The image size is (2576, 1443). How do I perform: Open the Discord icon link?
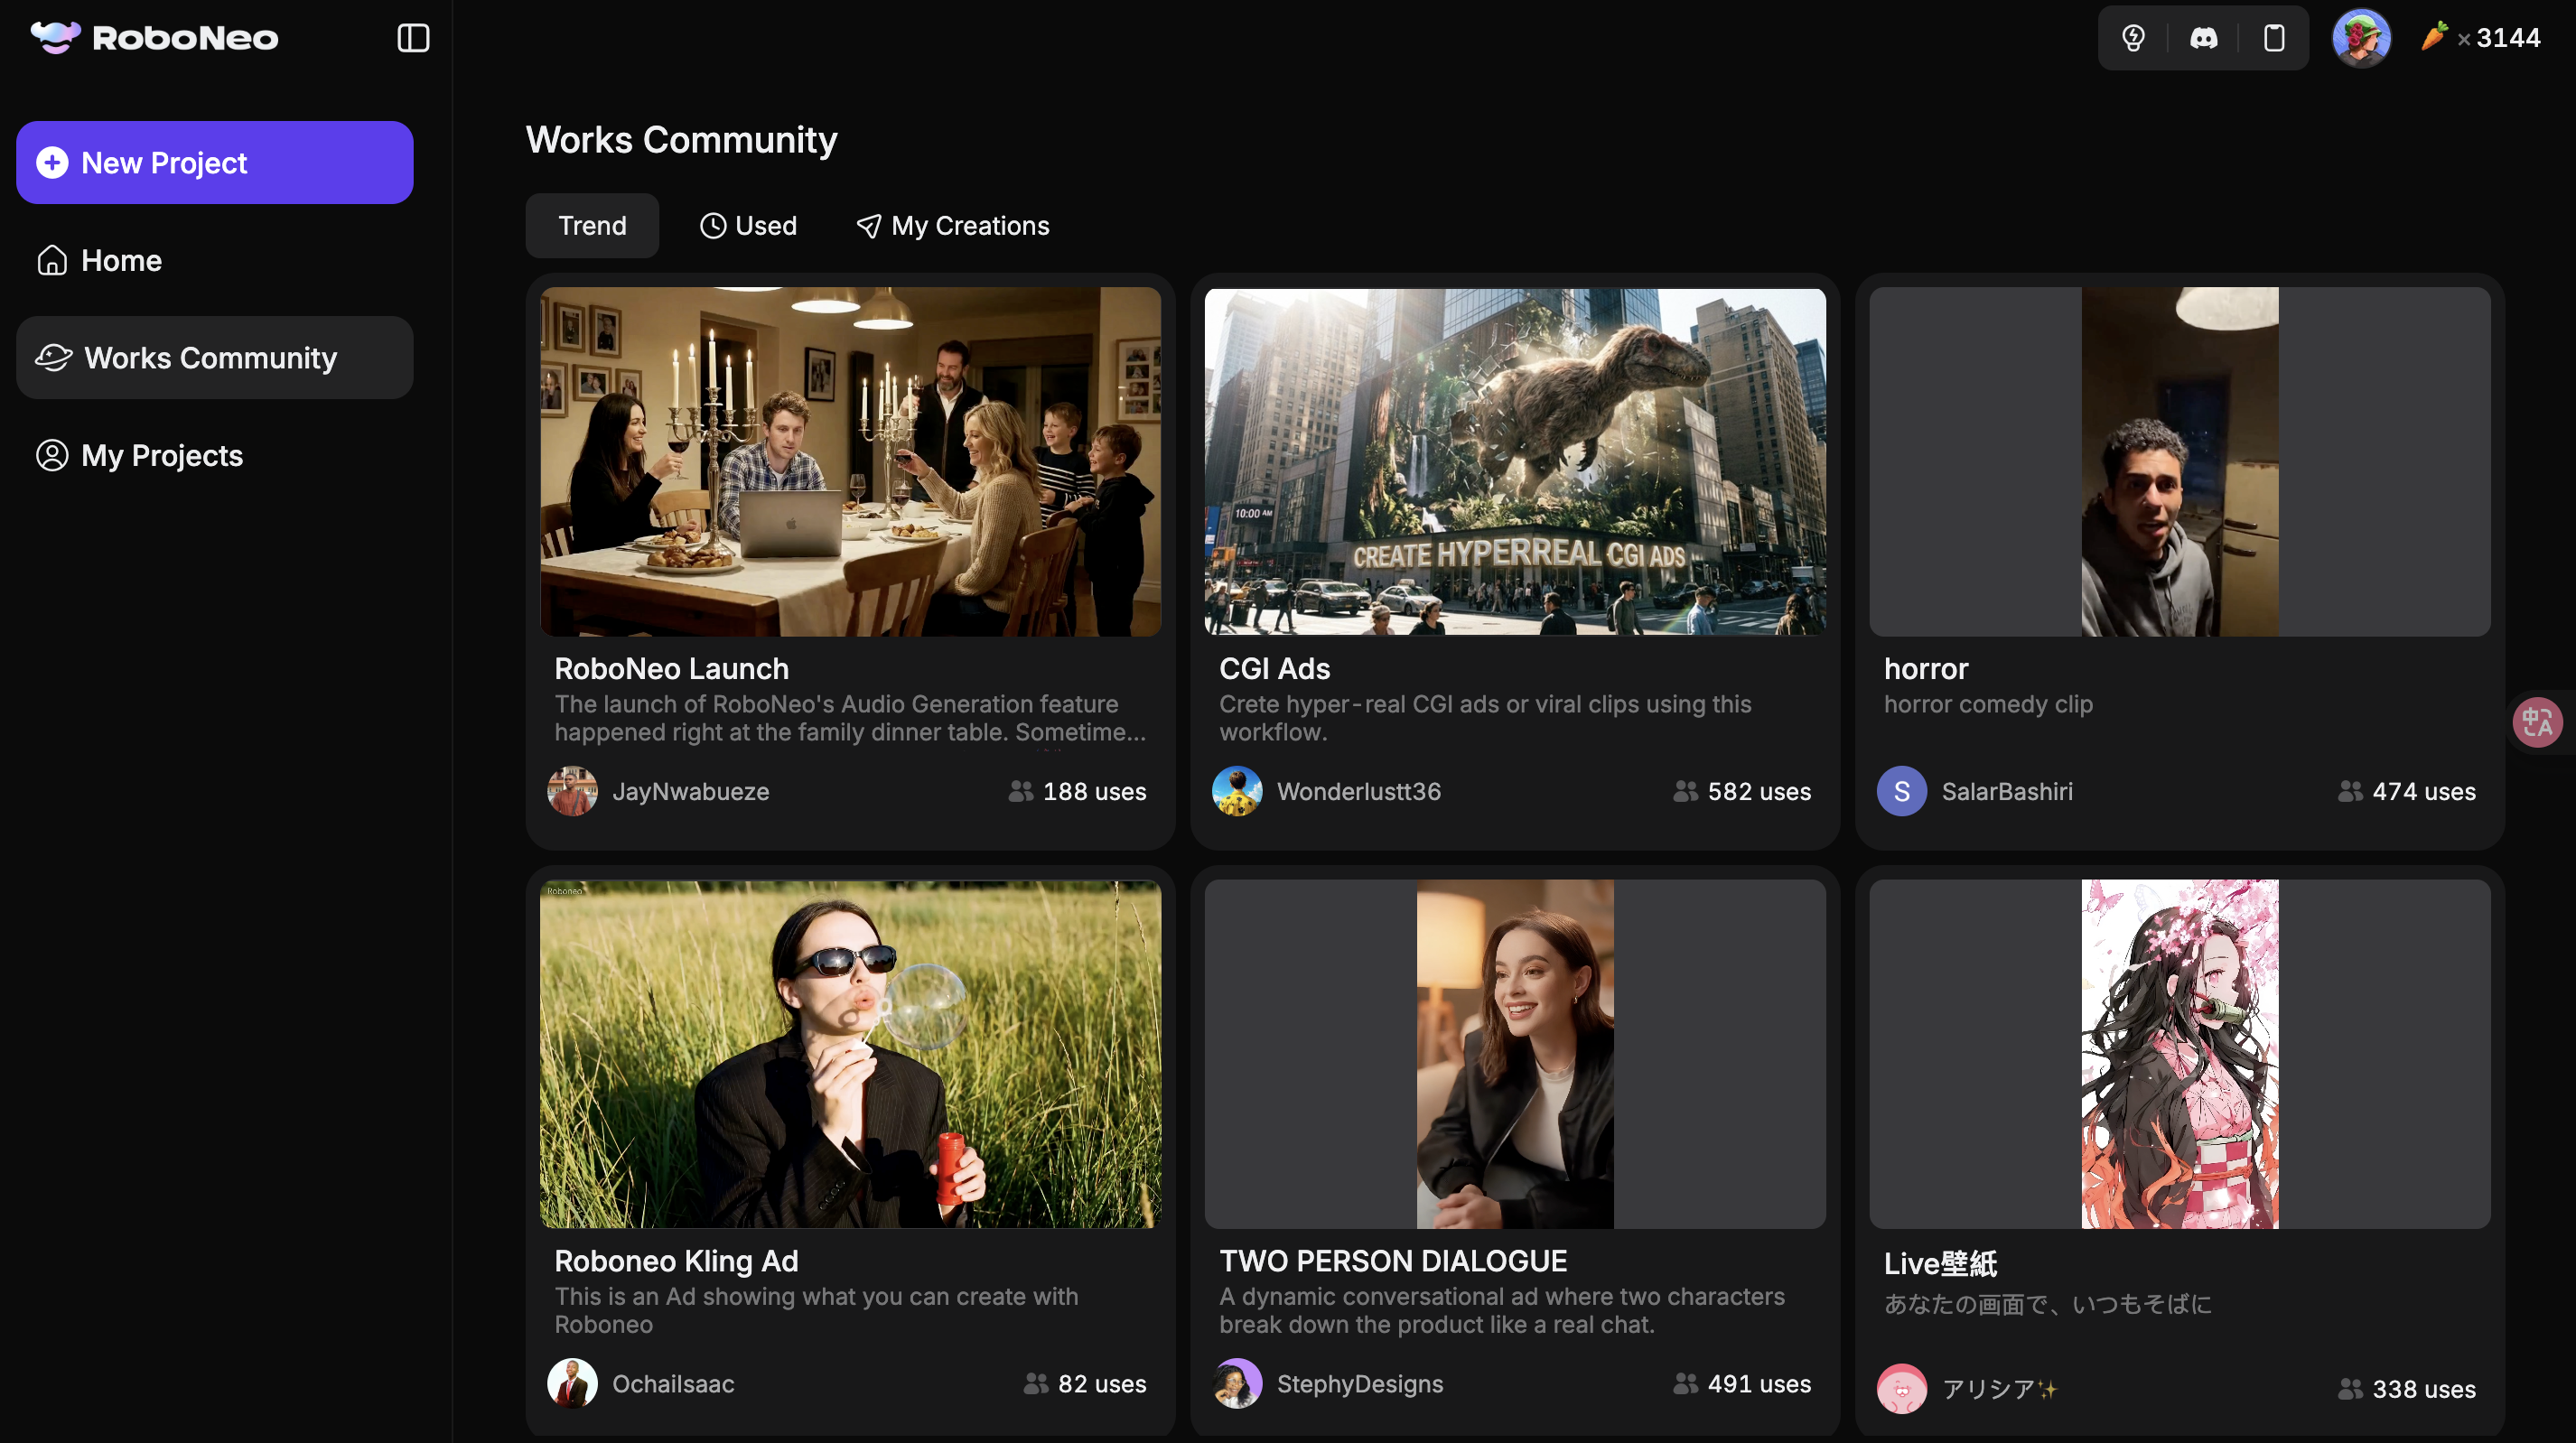(2203, 38)
